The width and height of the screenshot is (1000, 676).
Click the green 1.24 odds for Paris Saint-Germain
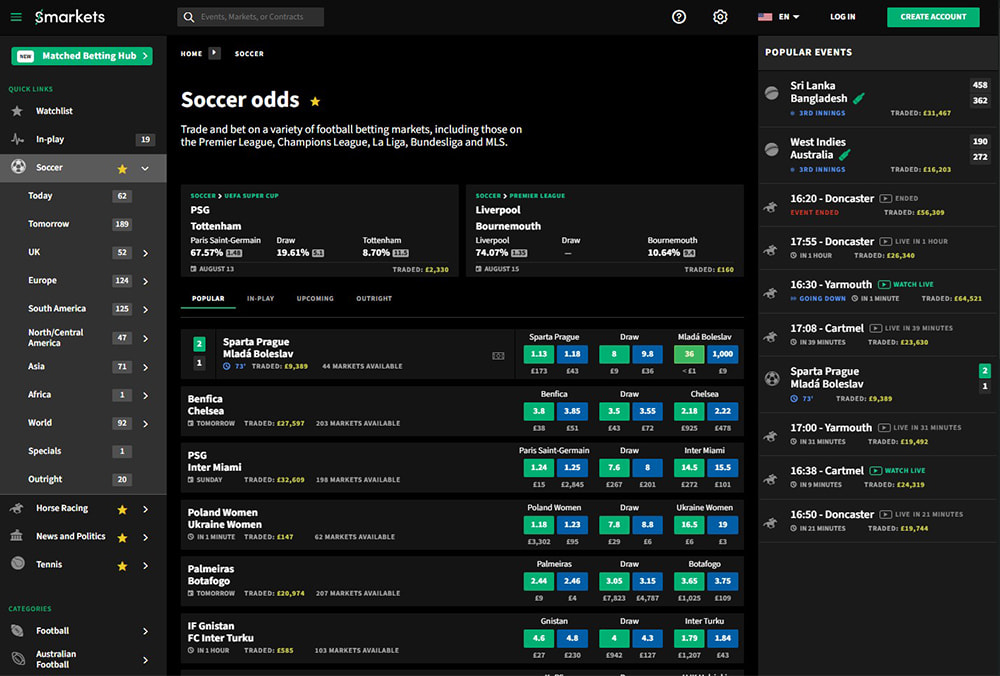coord(539,467)
